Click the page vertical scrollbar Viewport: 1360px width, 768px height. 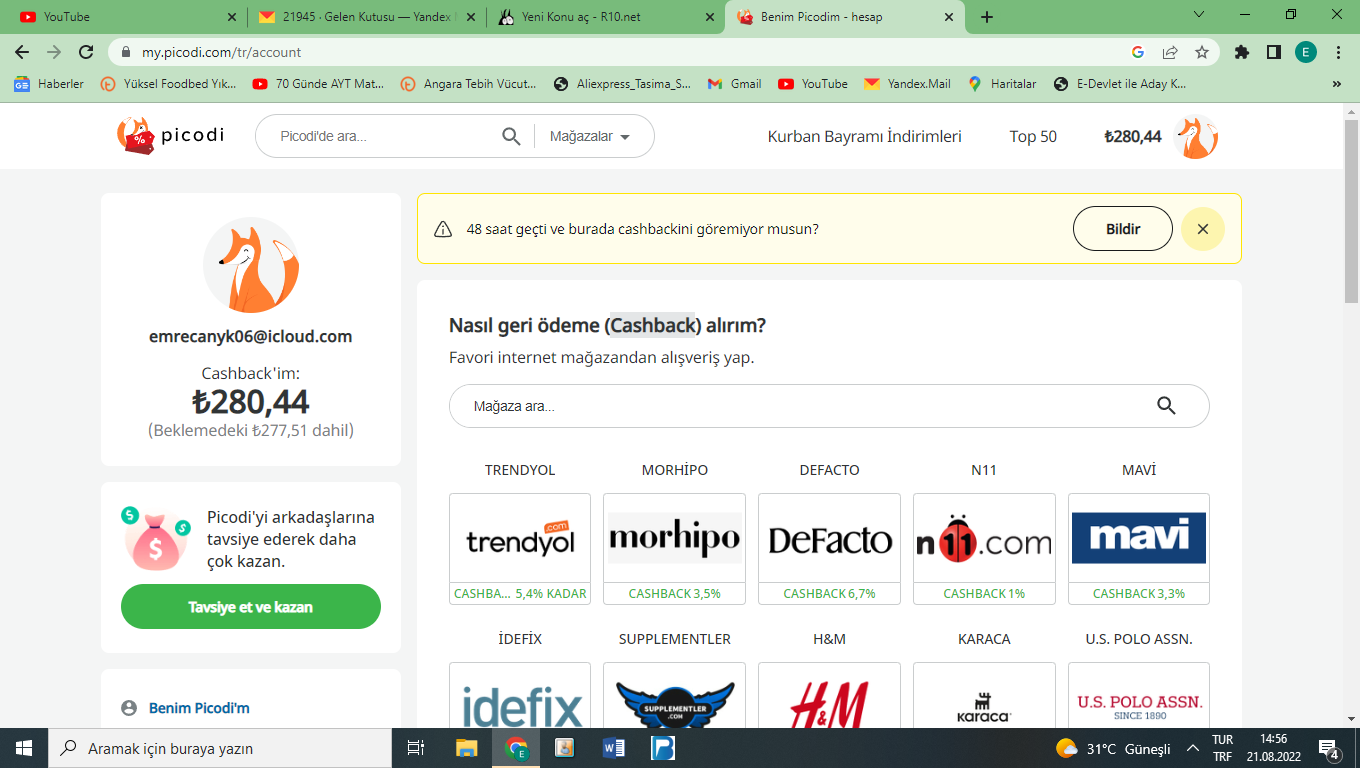coord(1351,210)
